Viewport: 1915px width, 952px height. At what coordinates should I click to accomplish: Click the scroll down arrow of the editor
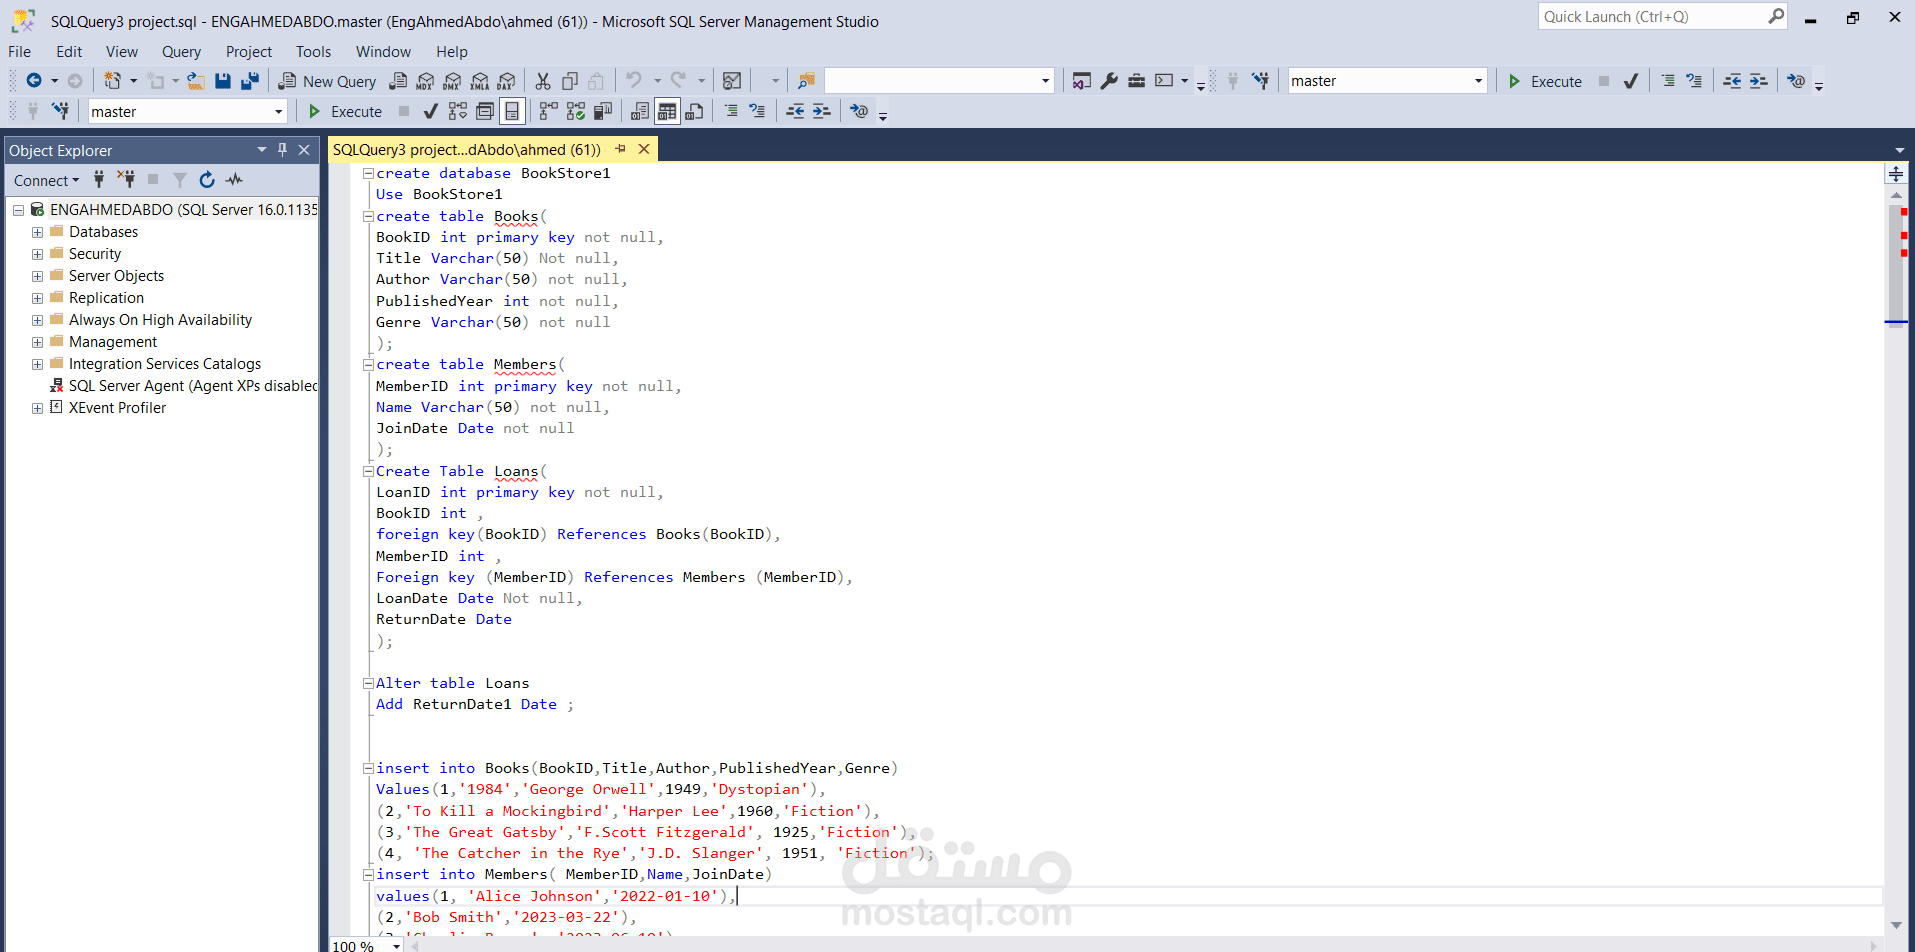[x=1896, y=926]
